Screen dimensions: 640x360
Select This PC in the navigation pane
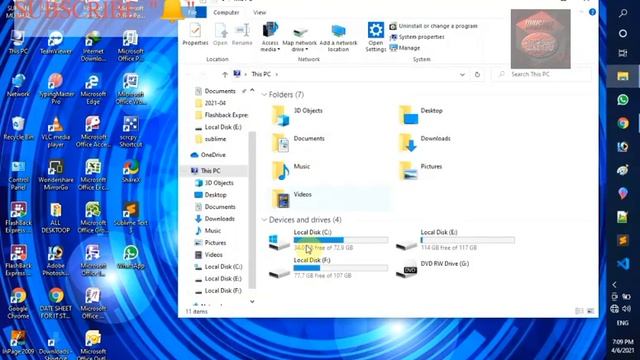coord(206,171)
